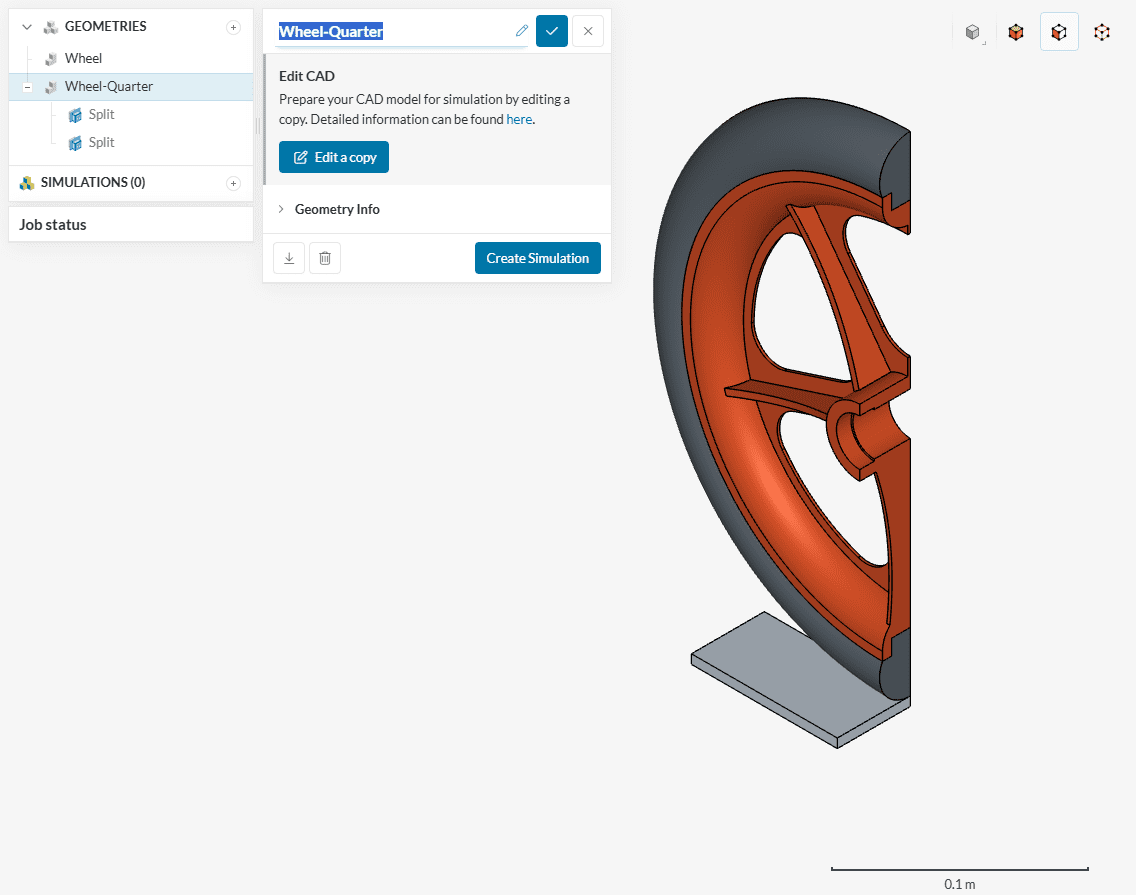
Task: Click the pencil rename icon
Action: (521, 31)
